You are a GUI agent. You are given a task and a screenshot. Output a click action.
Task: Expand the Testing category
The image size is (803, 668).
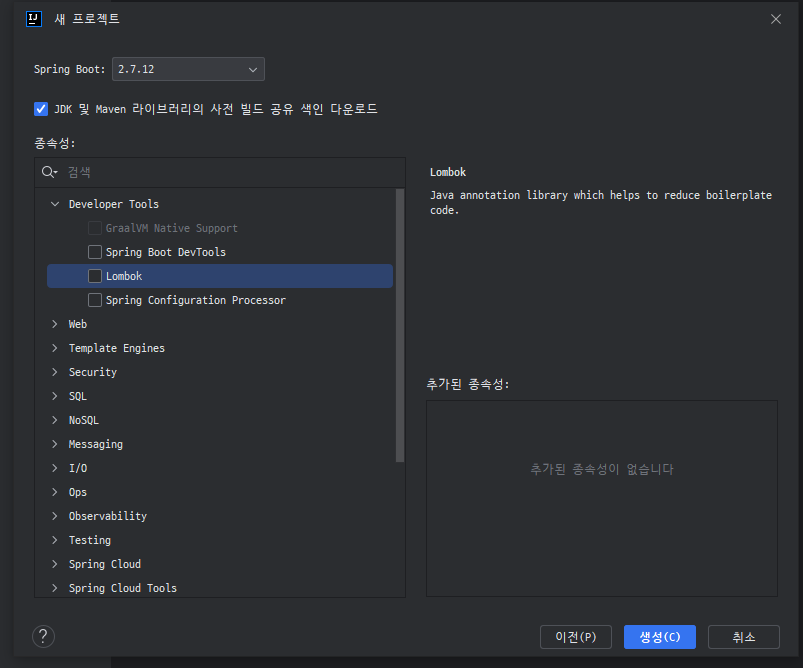point(55,540)
